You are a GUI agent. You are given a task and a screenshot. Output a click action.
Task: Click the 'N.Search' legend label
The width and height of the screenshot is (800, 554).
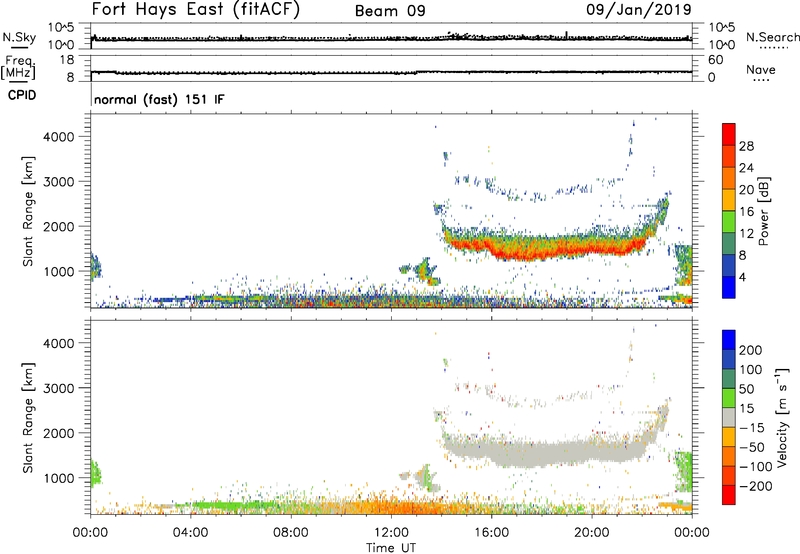coord(772,37)
